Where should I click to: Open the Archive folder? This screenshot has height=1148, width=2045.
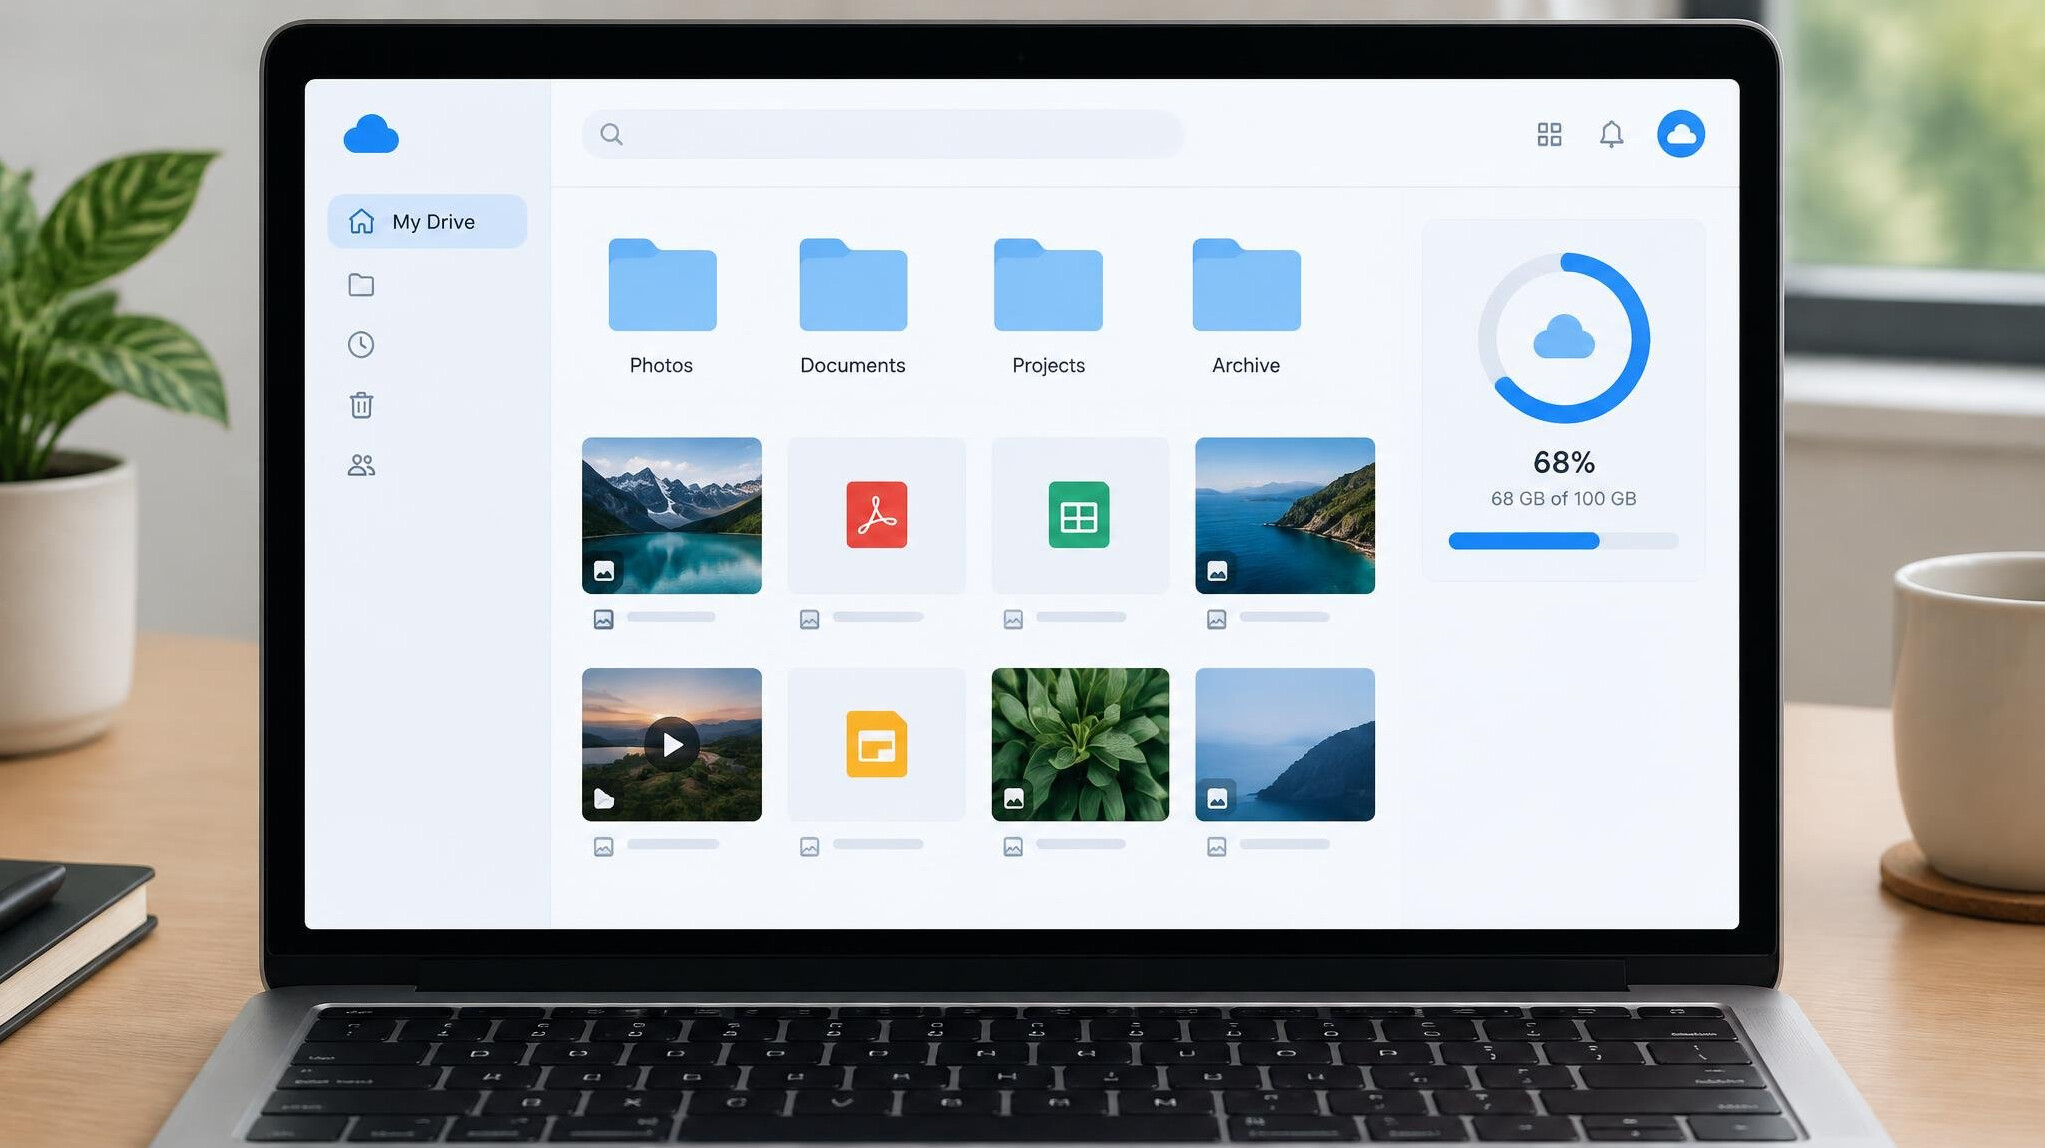pyautogui.click(x=1246, y=307)
